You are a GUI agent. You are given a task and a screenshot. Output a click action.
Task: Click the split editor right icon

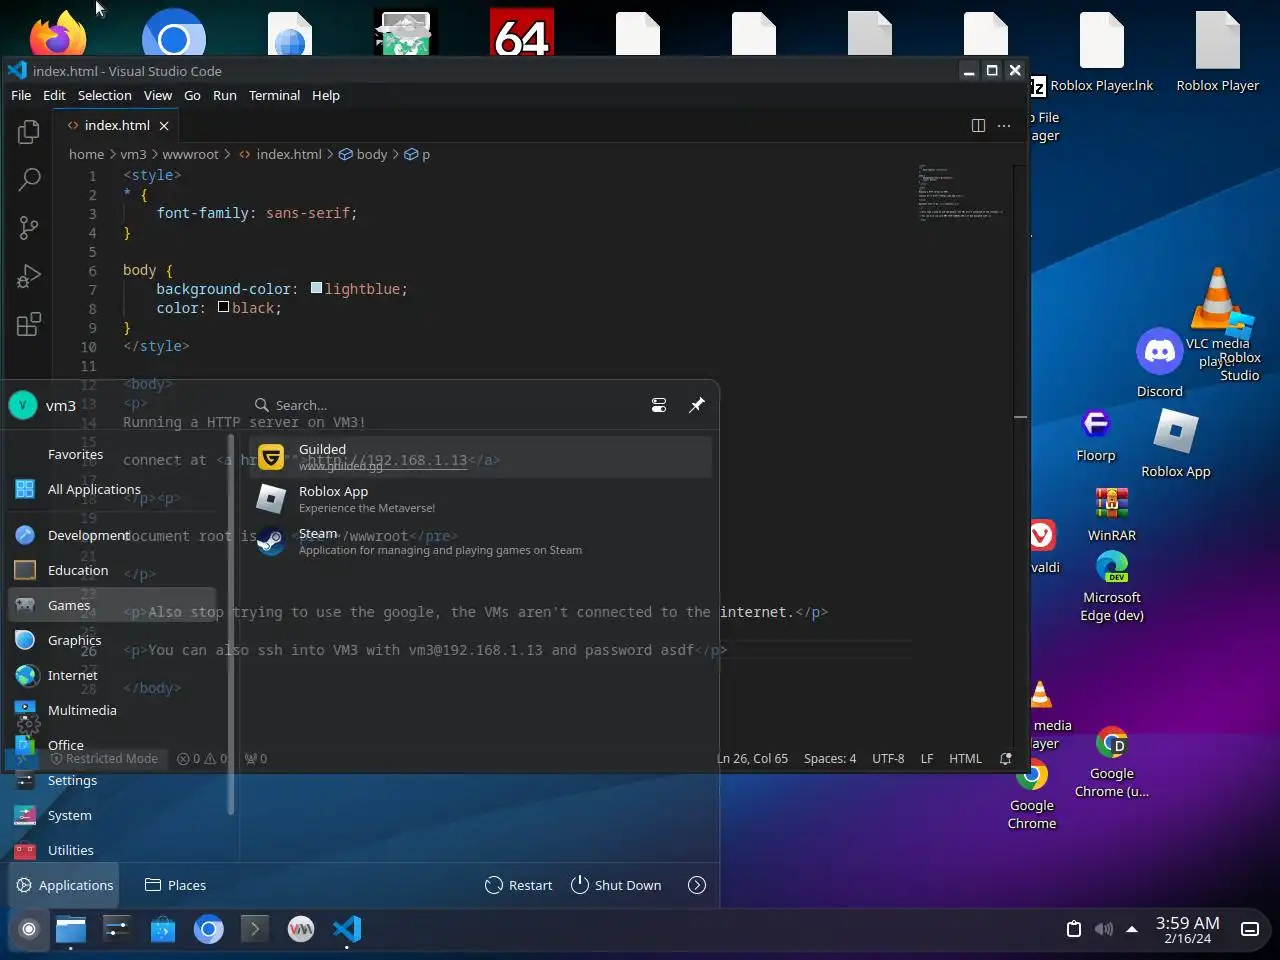[x=978, y=125]
